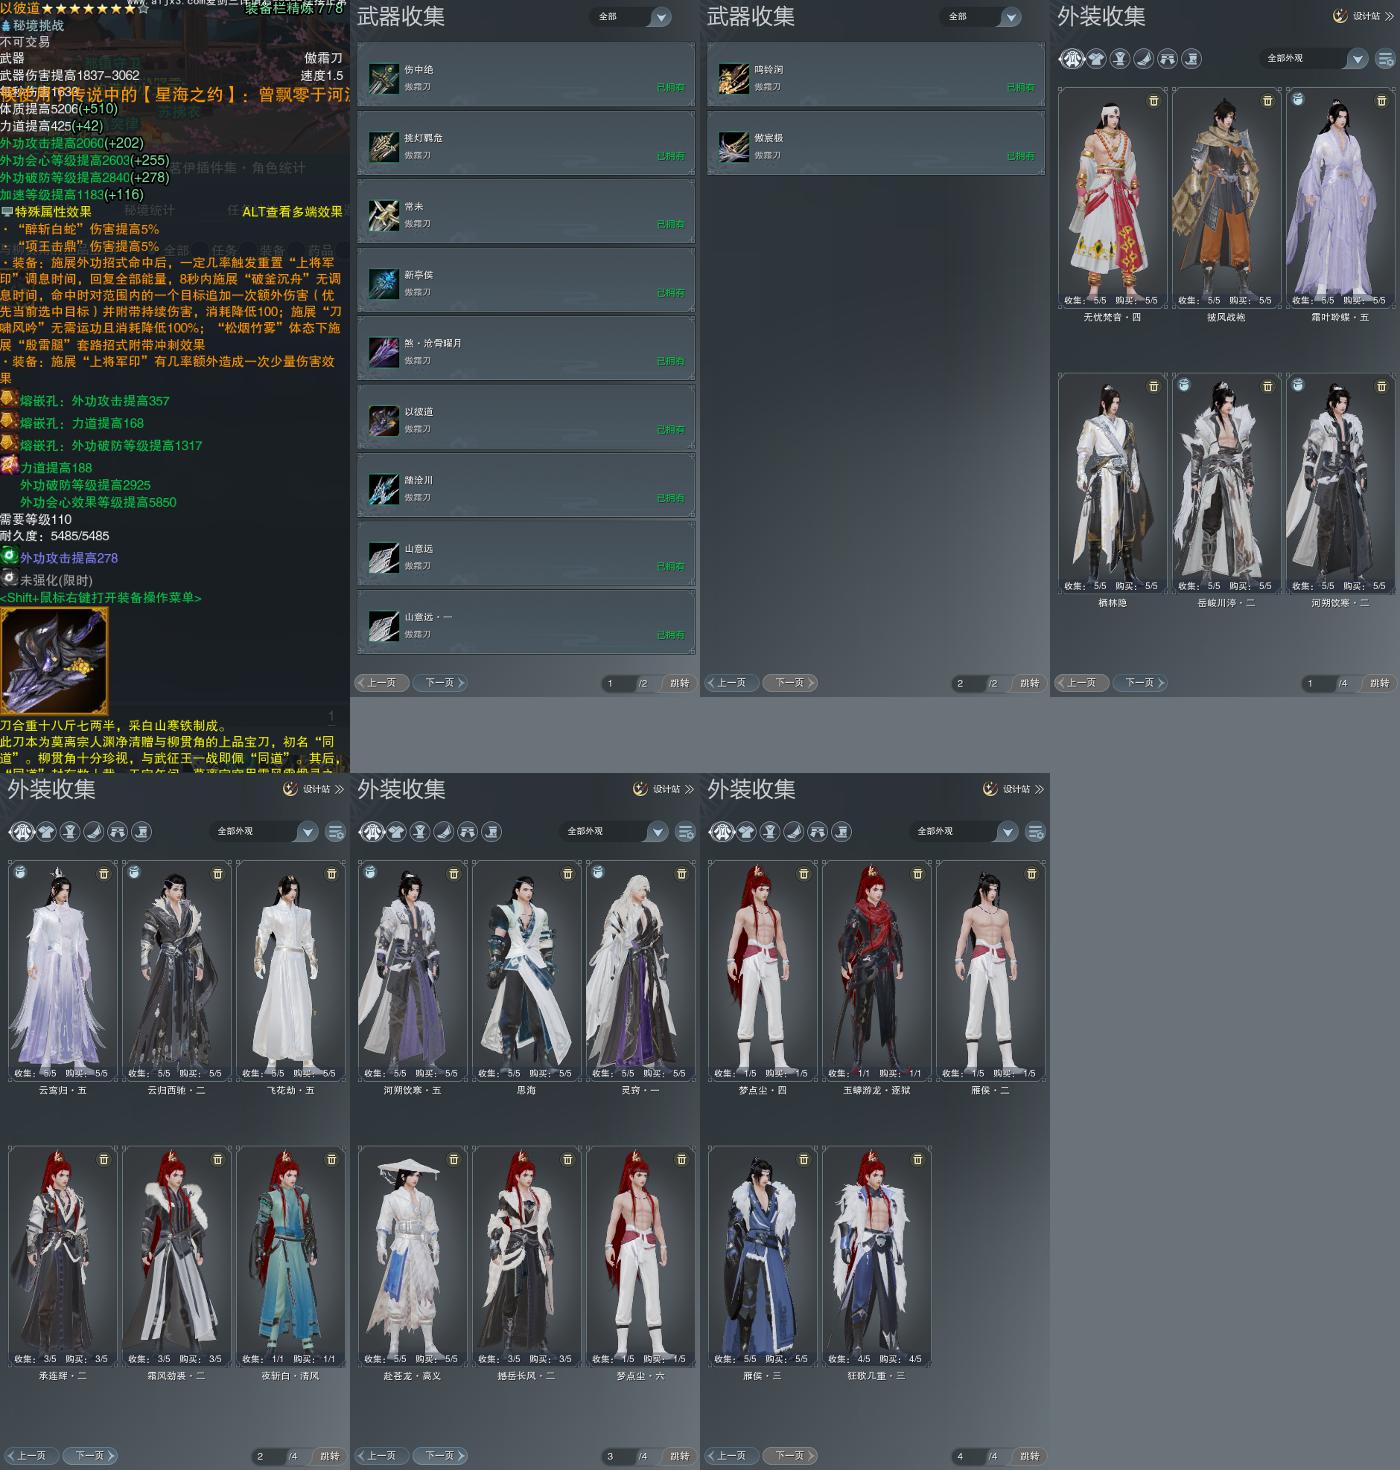Click the text 耐久度：5485/5485
Viewport: 1400px width, 1470px height.
click(x=55, y=535)
